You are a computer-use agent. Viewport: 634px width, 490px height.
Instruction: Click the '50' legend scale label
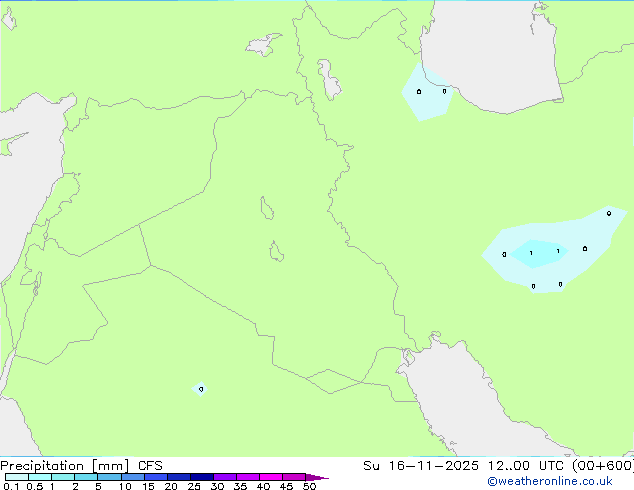309,486
